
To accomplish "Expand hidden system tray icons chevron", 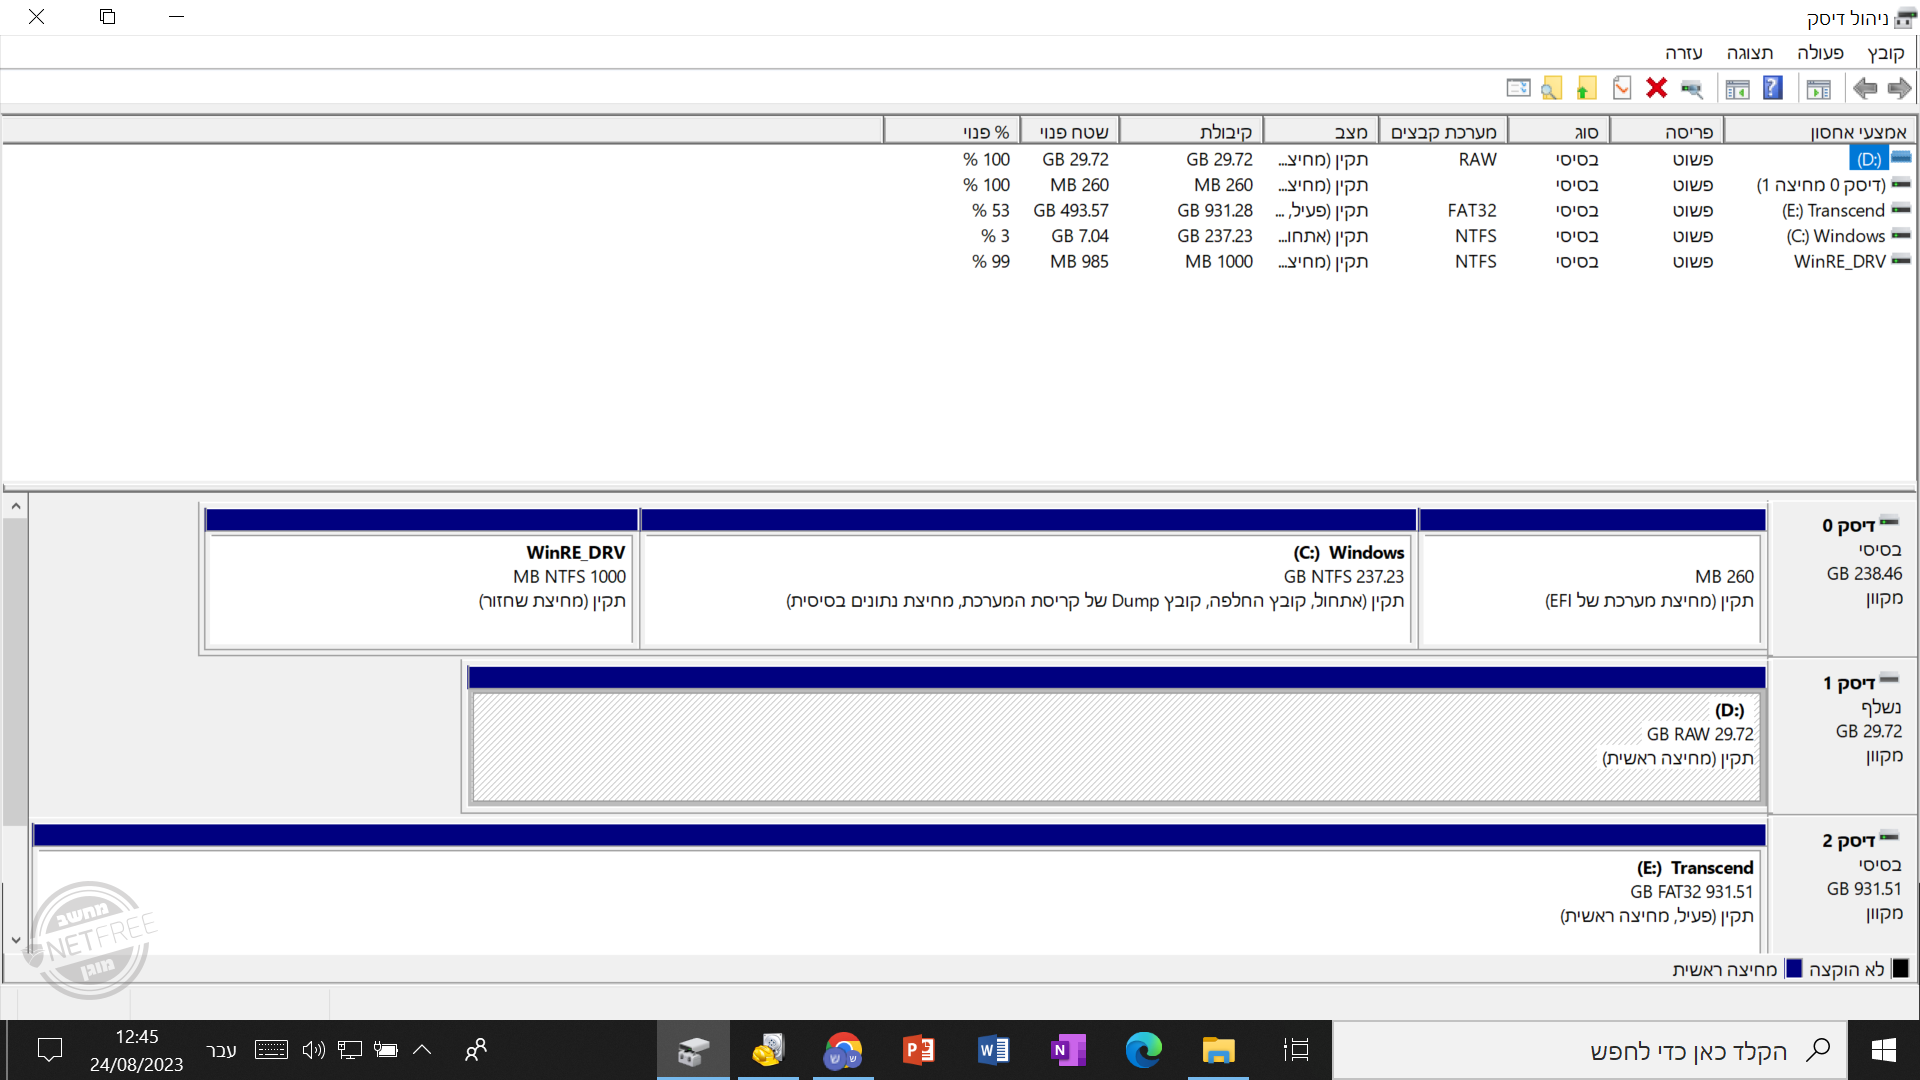I will [x=422, y=1050].
